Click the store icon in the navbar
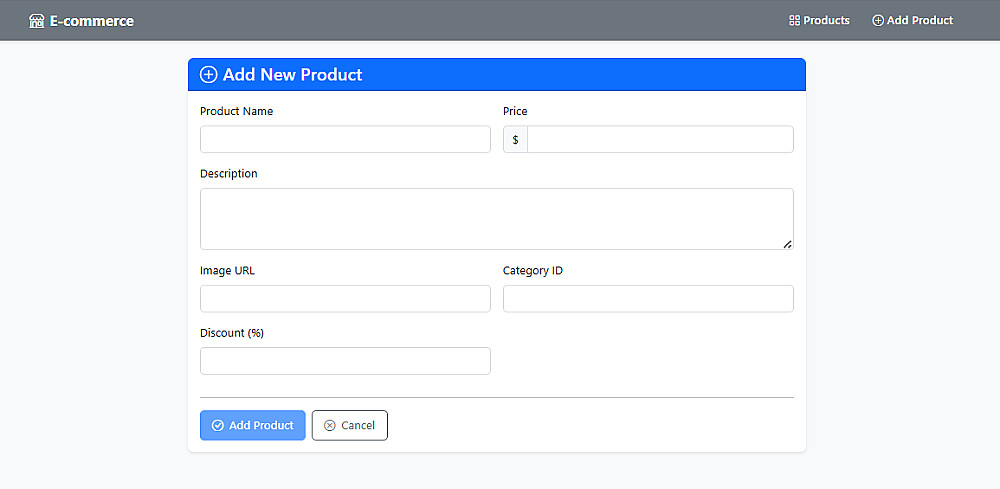Viewport: 1000px width, 489px height. 37,21
